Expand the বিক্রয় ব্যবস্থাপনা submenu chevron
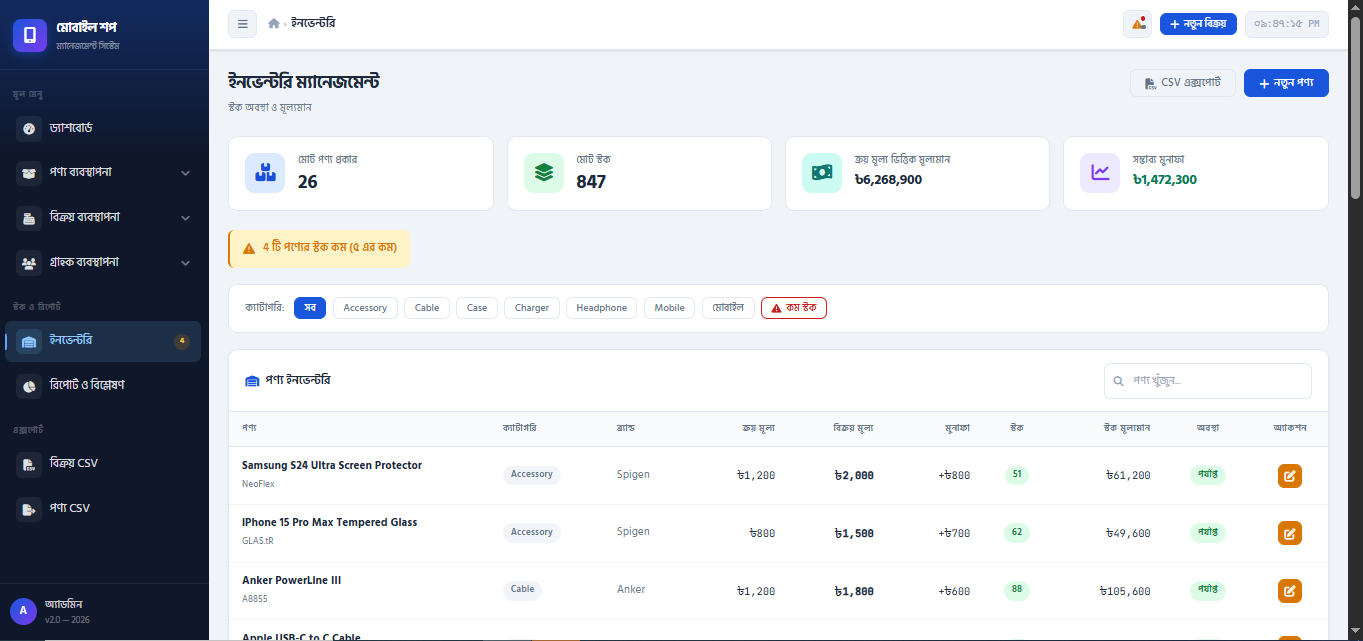 click(x=185, y=217)
